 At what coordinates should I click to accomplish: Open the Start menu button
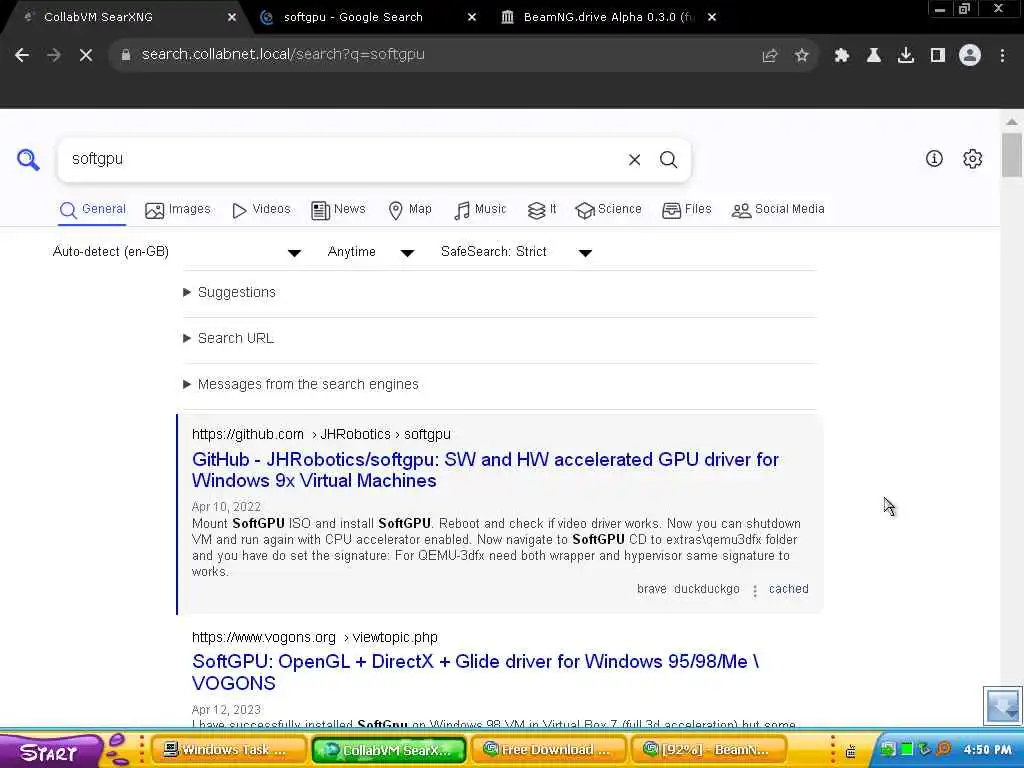click(x=49, y=752)
